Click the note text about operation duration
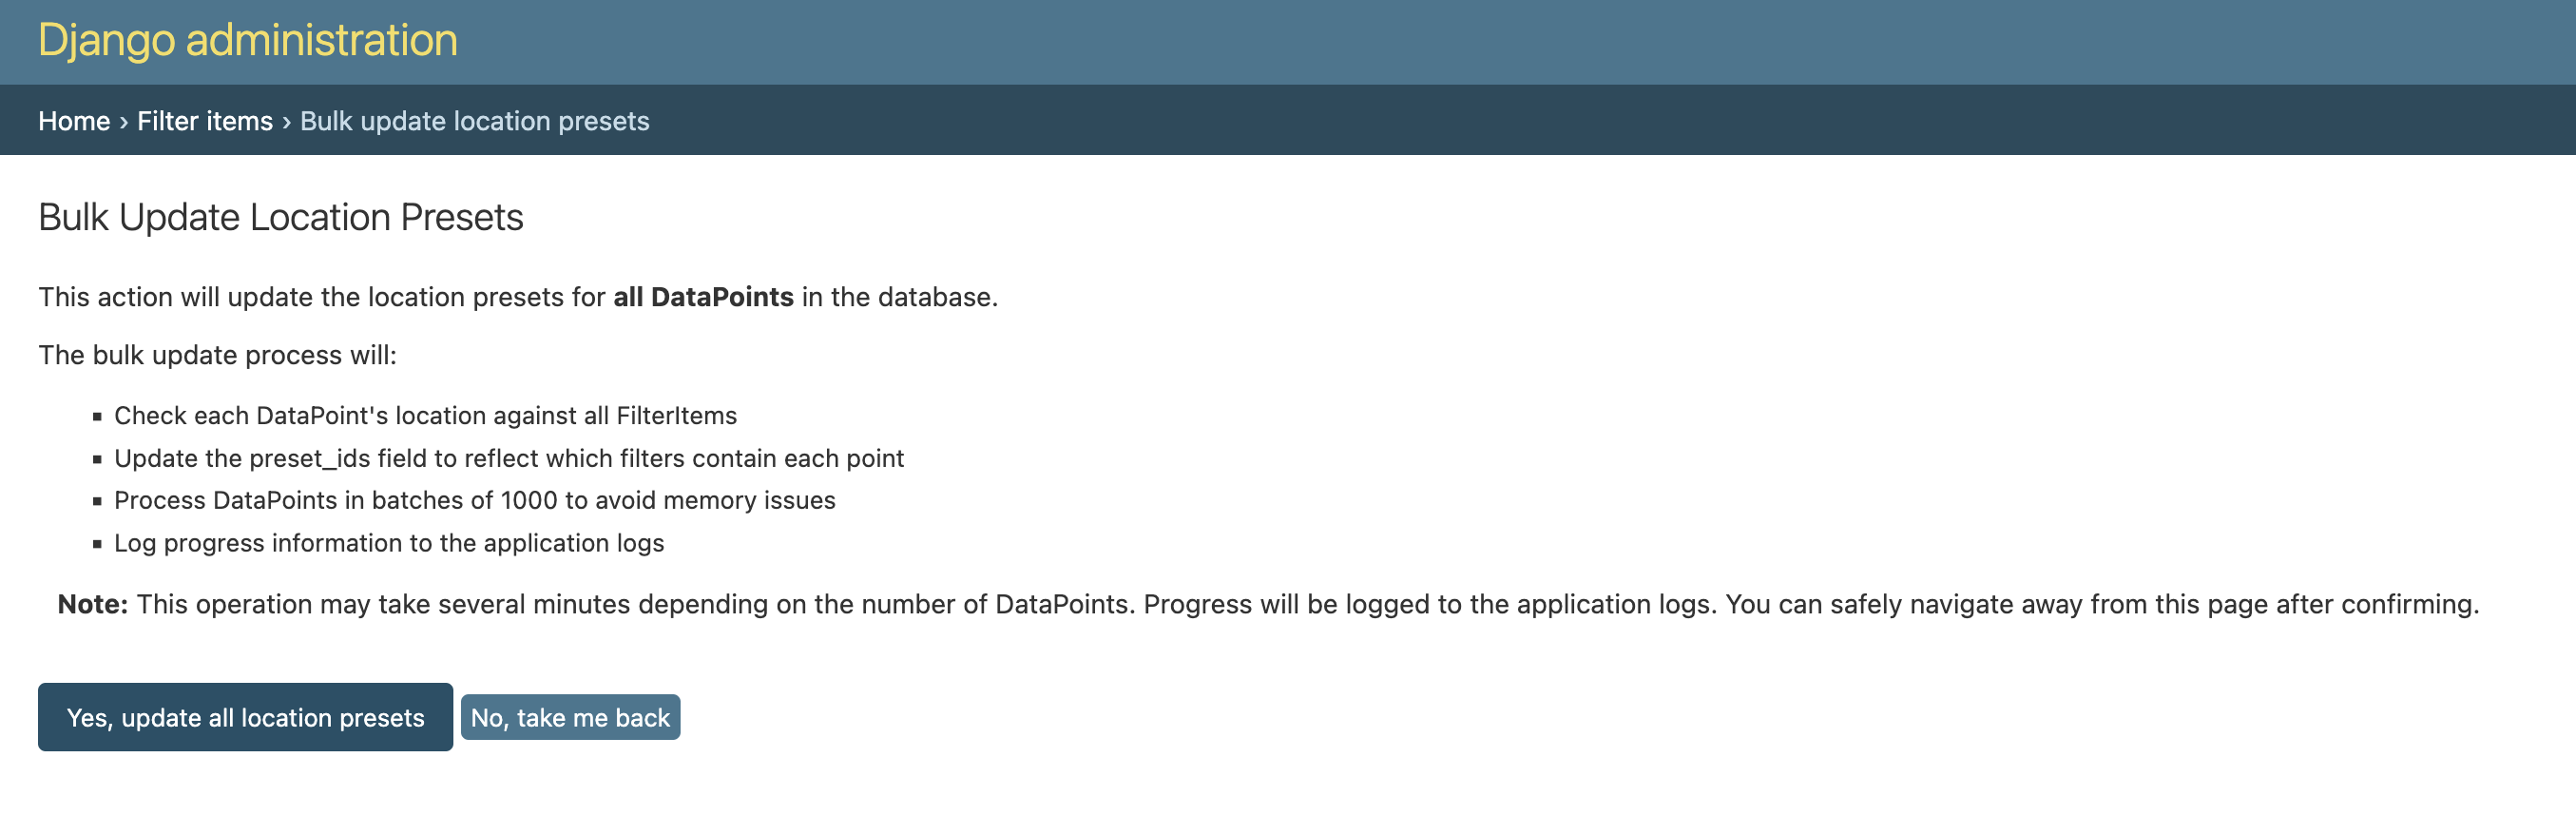Screen dimensions: 2576x835 1306,604
